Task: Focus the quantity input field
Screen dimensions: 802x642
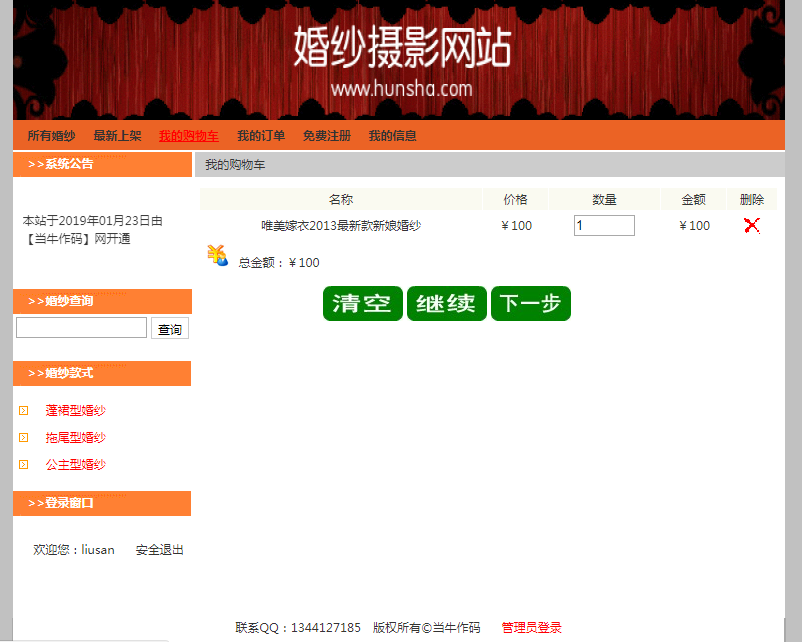Action: (604, 226)
